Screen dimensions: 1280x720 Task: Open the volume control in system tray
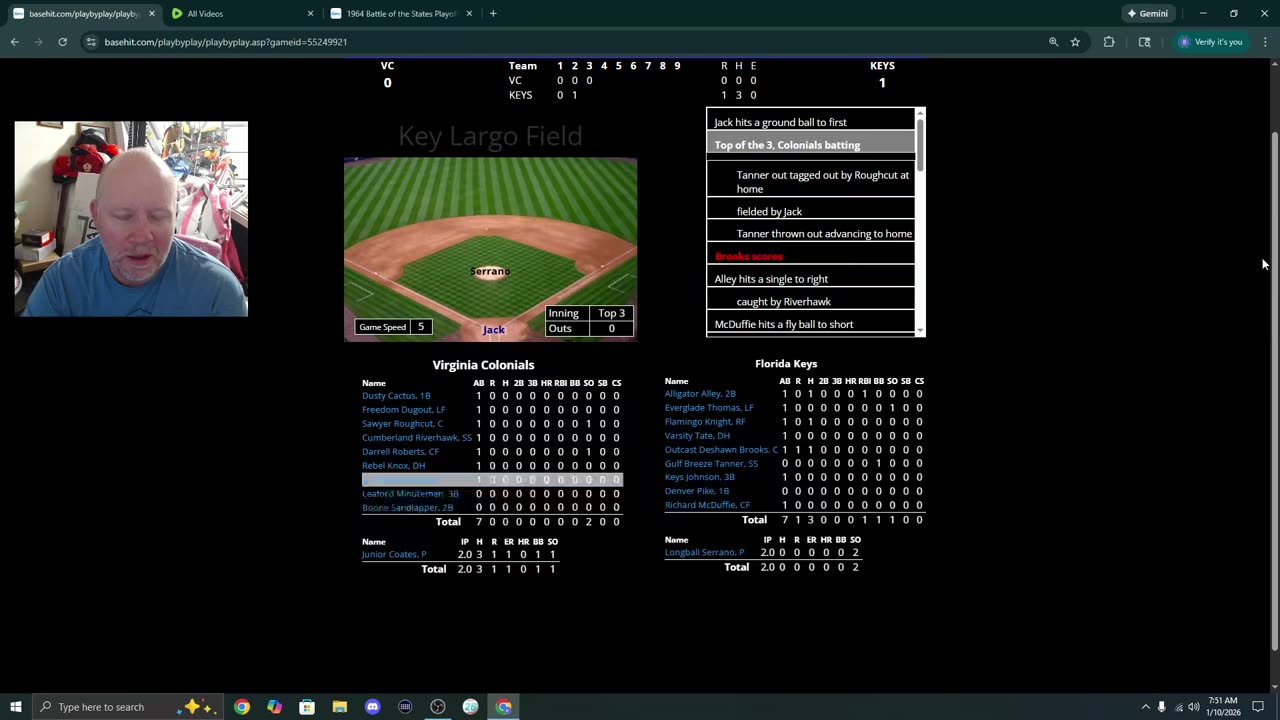coord(1194,707)
